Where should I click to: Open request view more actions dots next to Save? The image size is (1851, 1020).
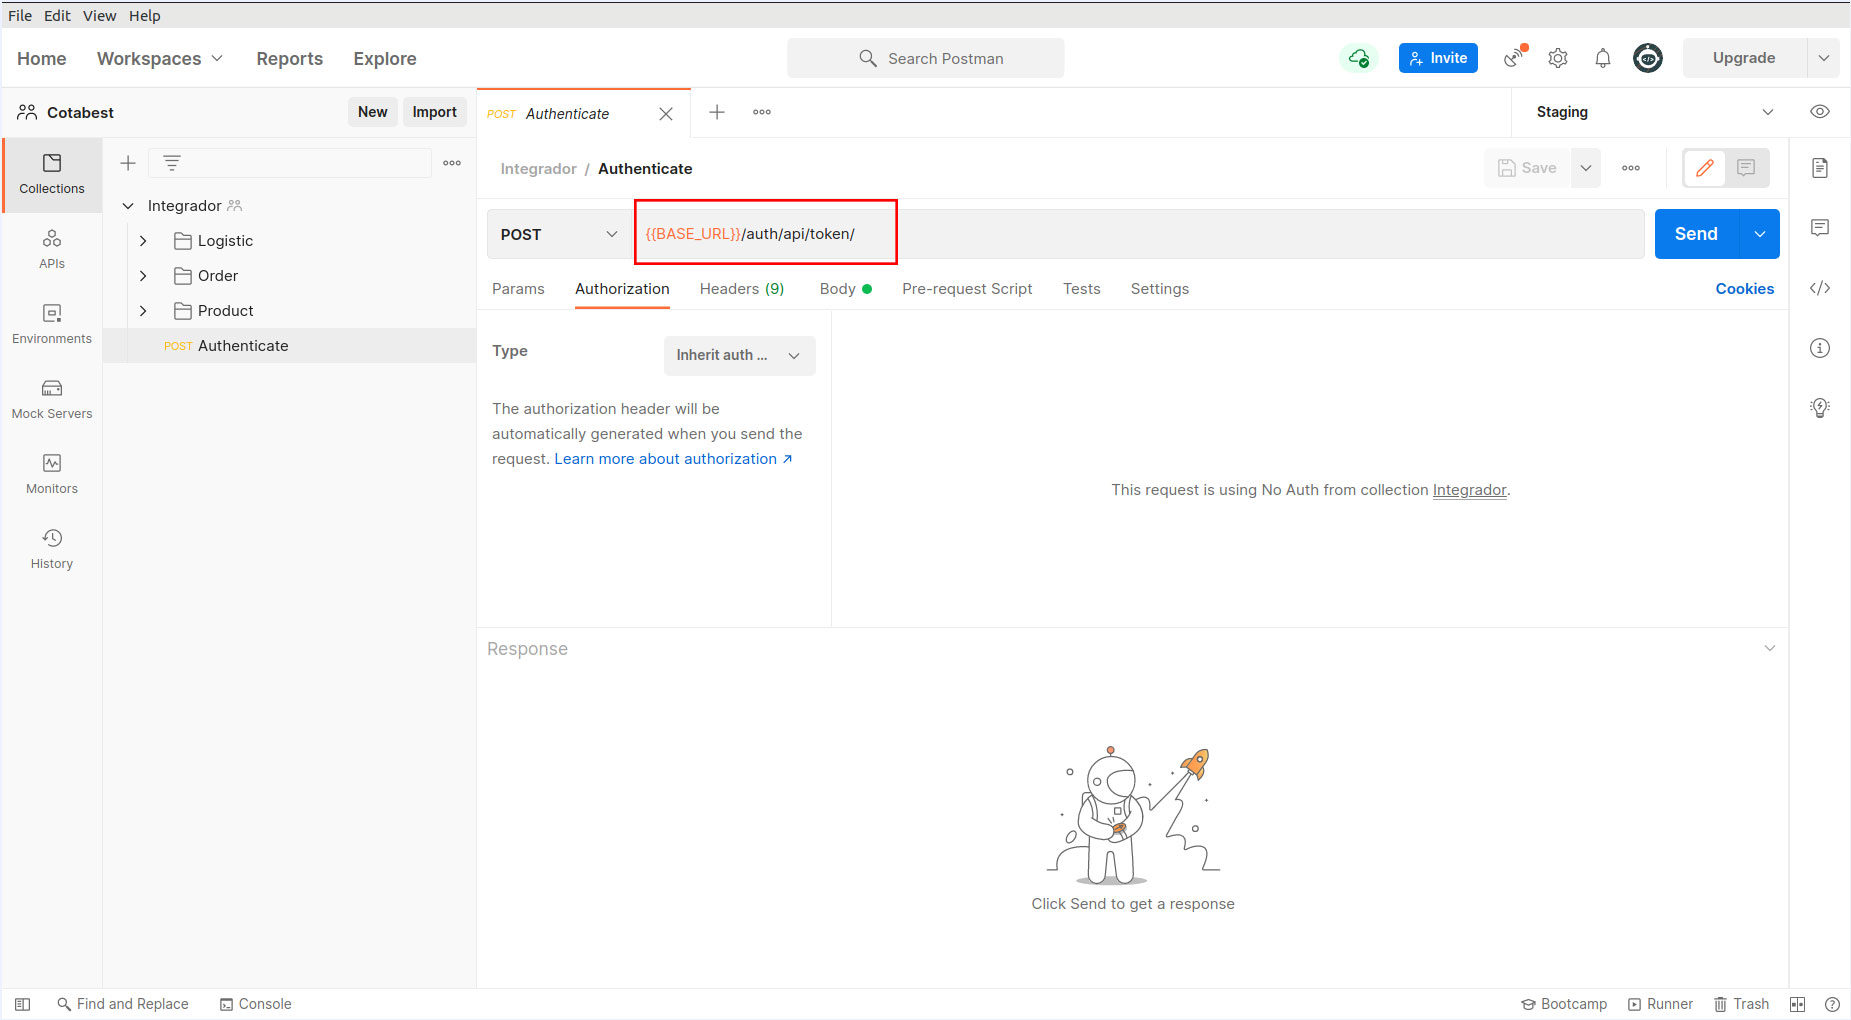point(1631,168)
